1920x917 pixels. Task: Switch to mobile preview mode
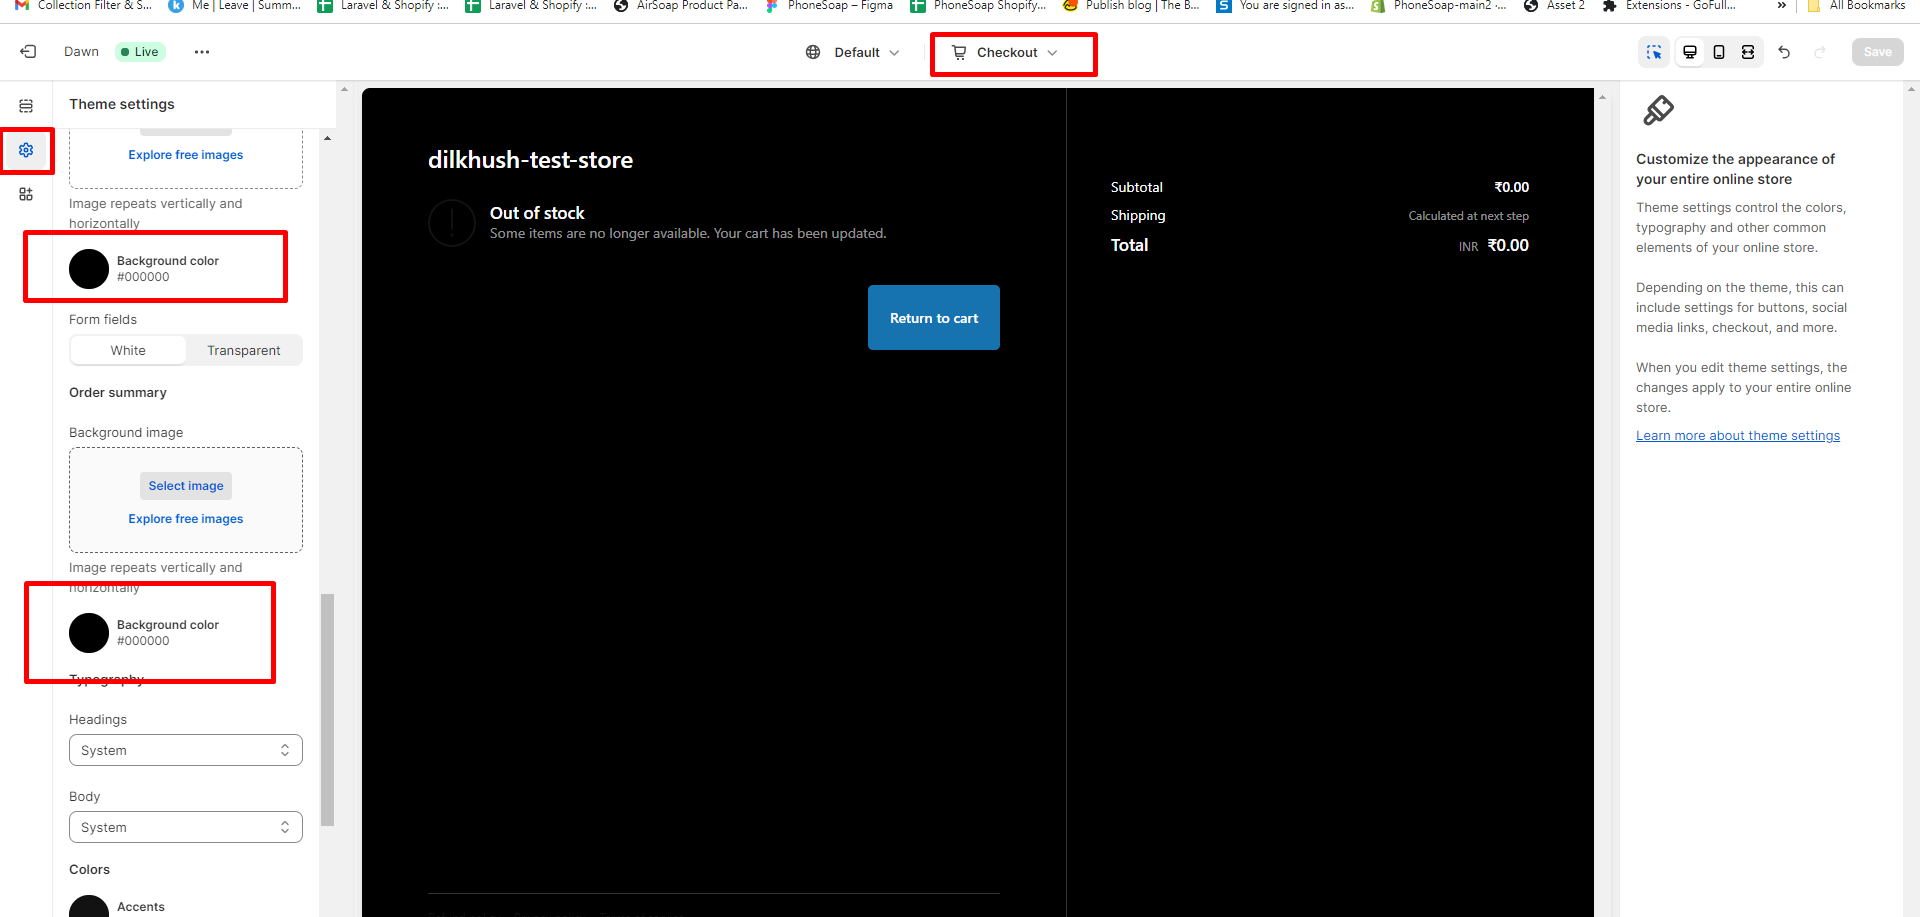click(x=1719, y=52)
